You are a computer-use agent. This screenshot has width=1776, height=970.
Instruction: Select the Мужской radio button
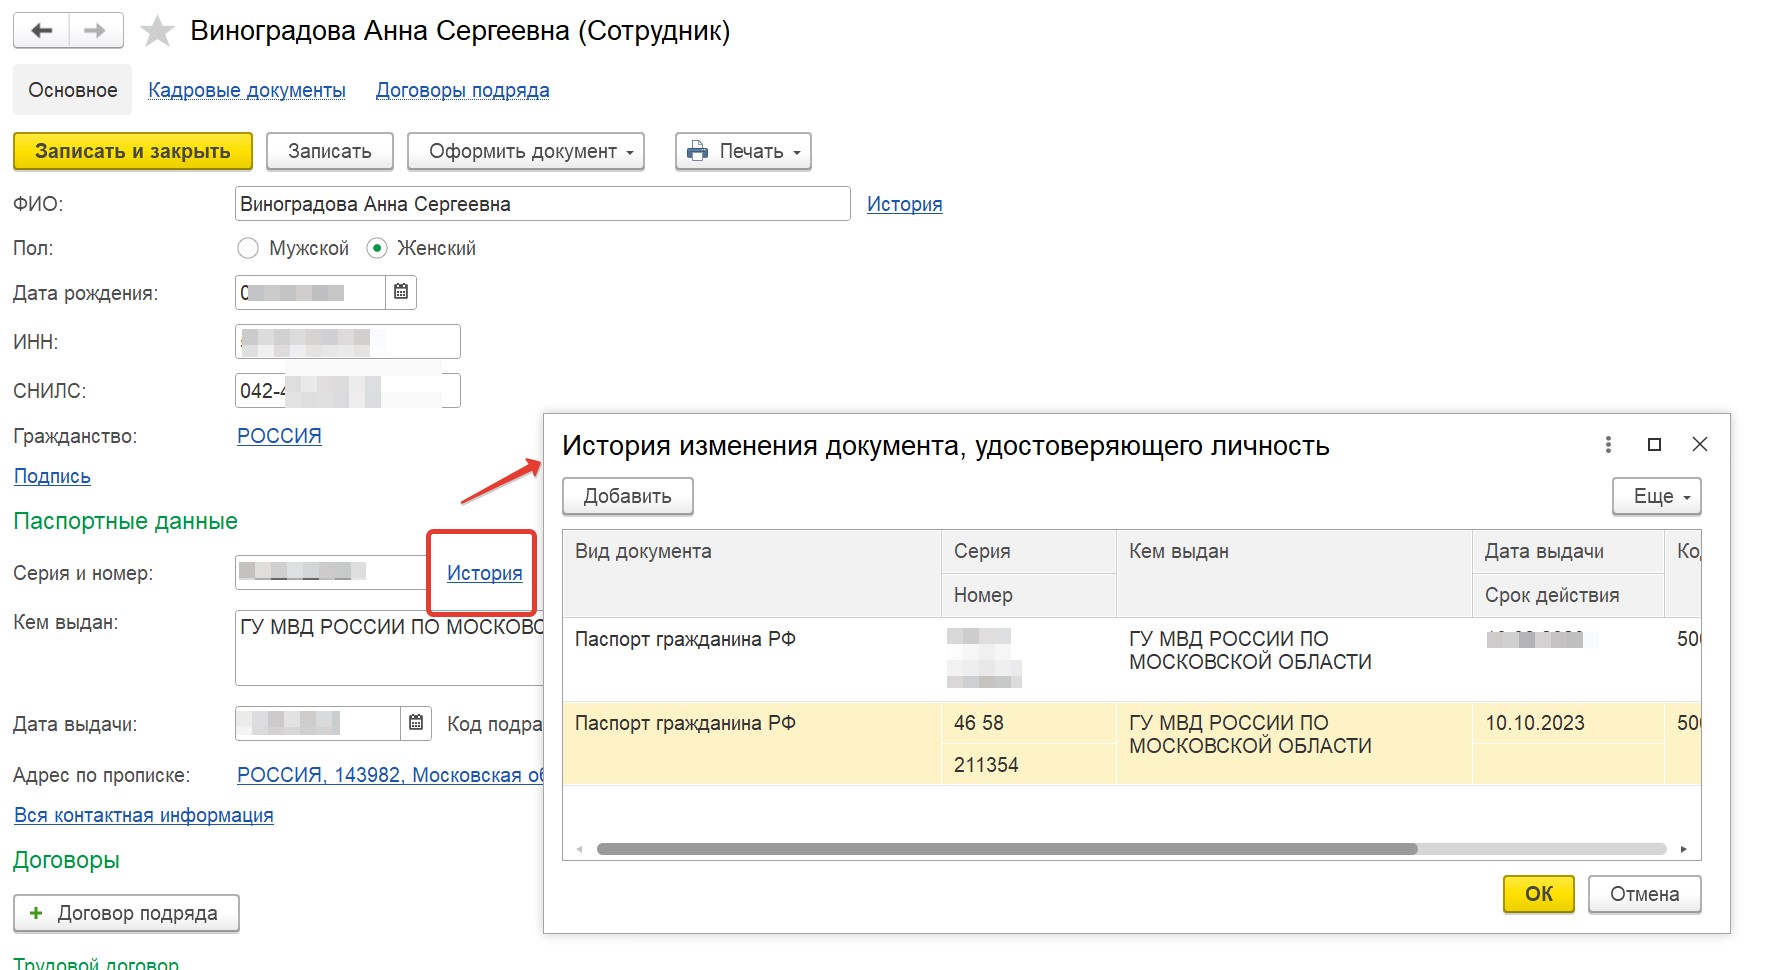[x=248, y=248]
